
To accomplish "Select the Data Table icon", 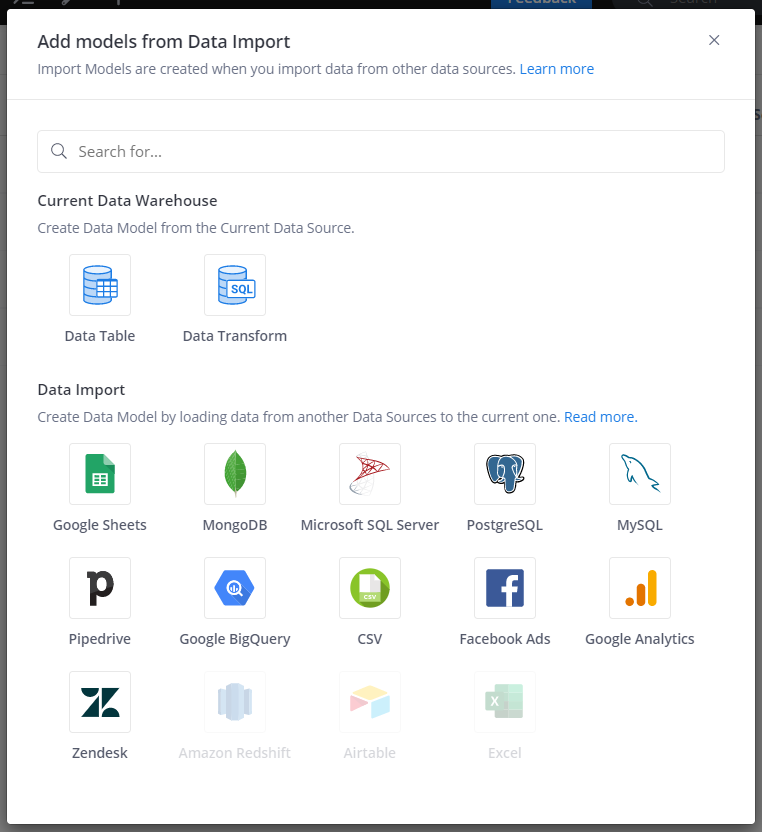I will 100,285.
